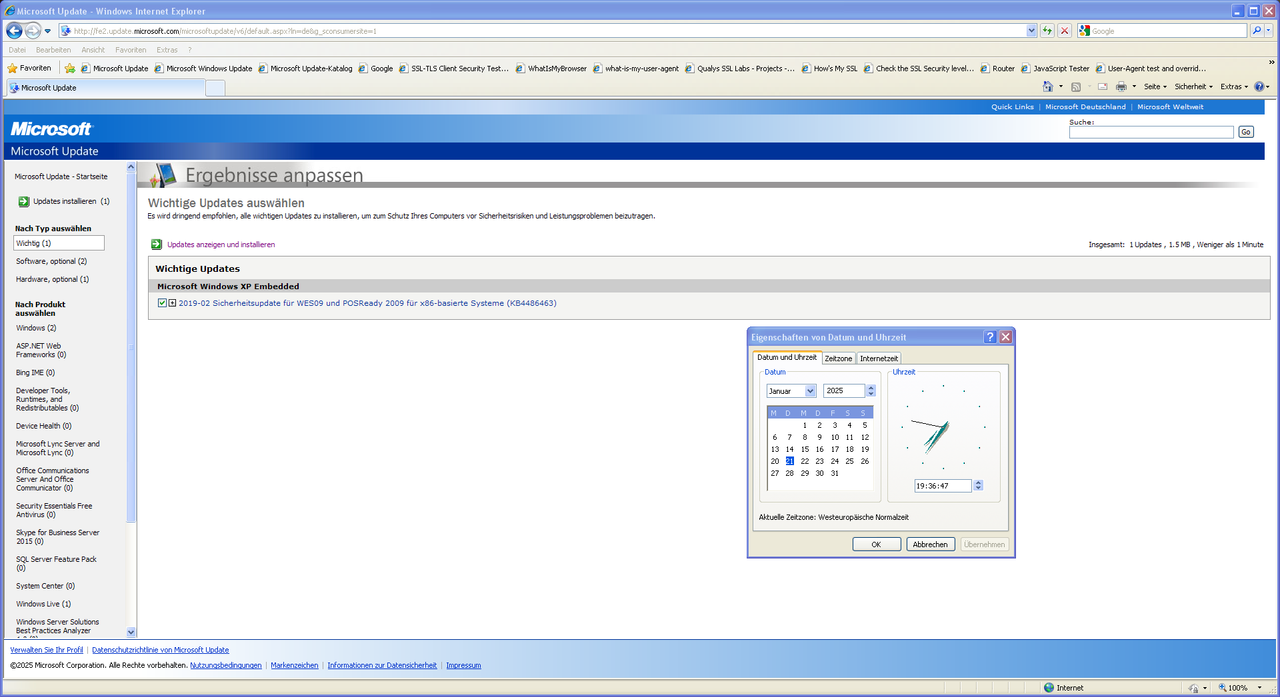
Task: Click green arrow icon beside Updates anzeigen
Action: coord(157,244)
